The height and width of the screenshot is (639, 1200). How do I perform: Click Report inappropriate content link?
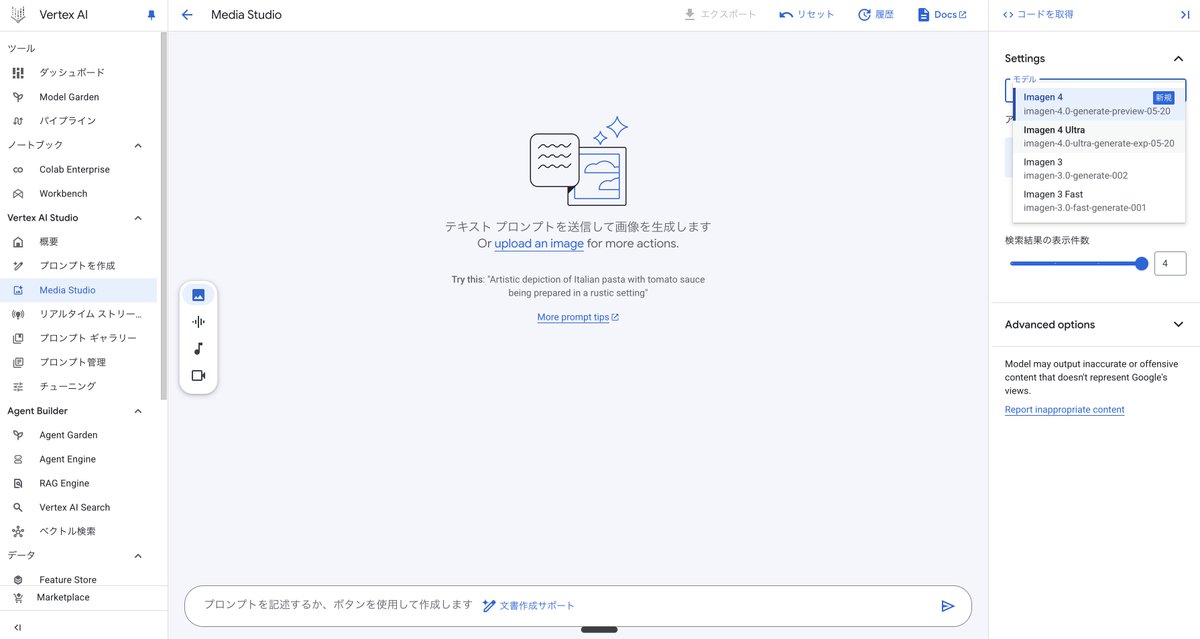pos(1064,410)
